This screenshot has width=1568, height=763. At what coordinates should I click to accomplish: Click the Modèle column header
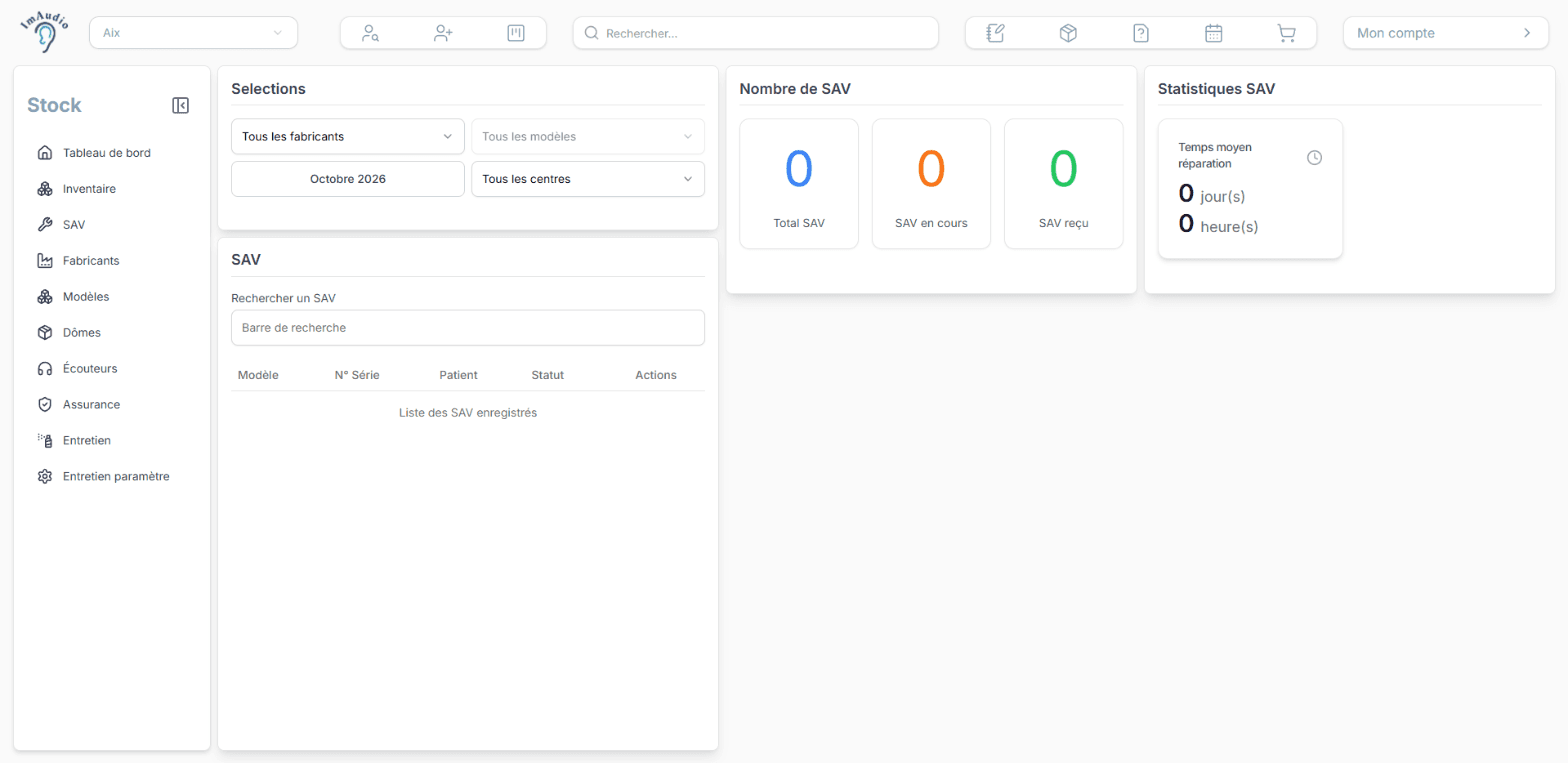(x=258, y=376)
